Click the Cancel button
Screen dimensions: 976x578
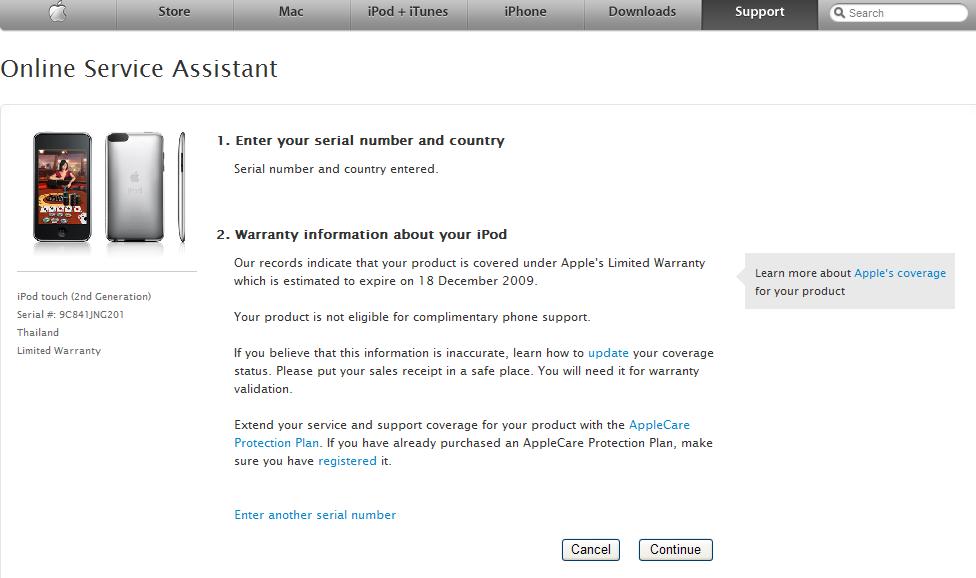click(x=591, y=549)
